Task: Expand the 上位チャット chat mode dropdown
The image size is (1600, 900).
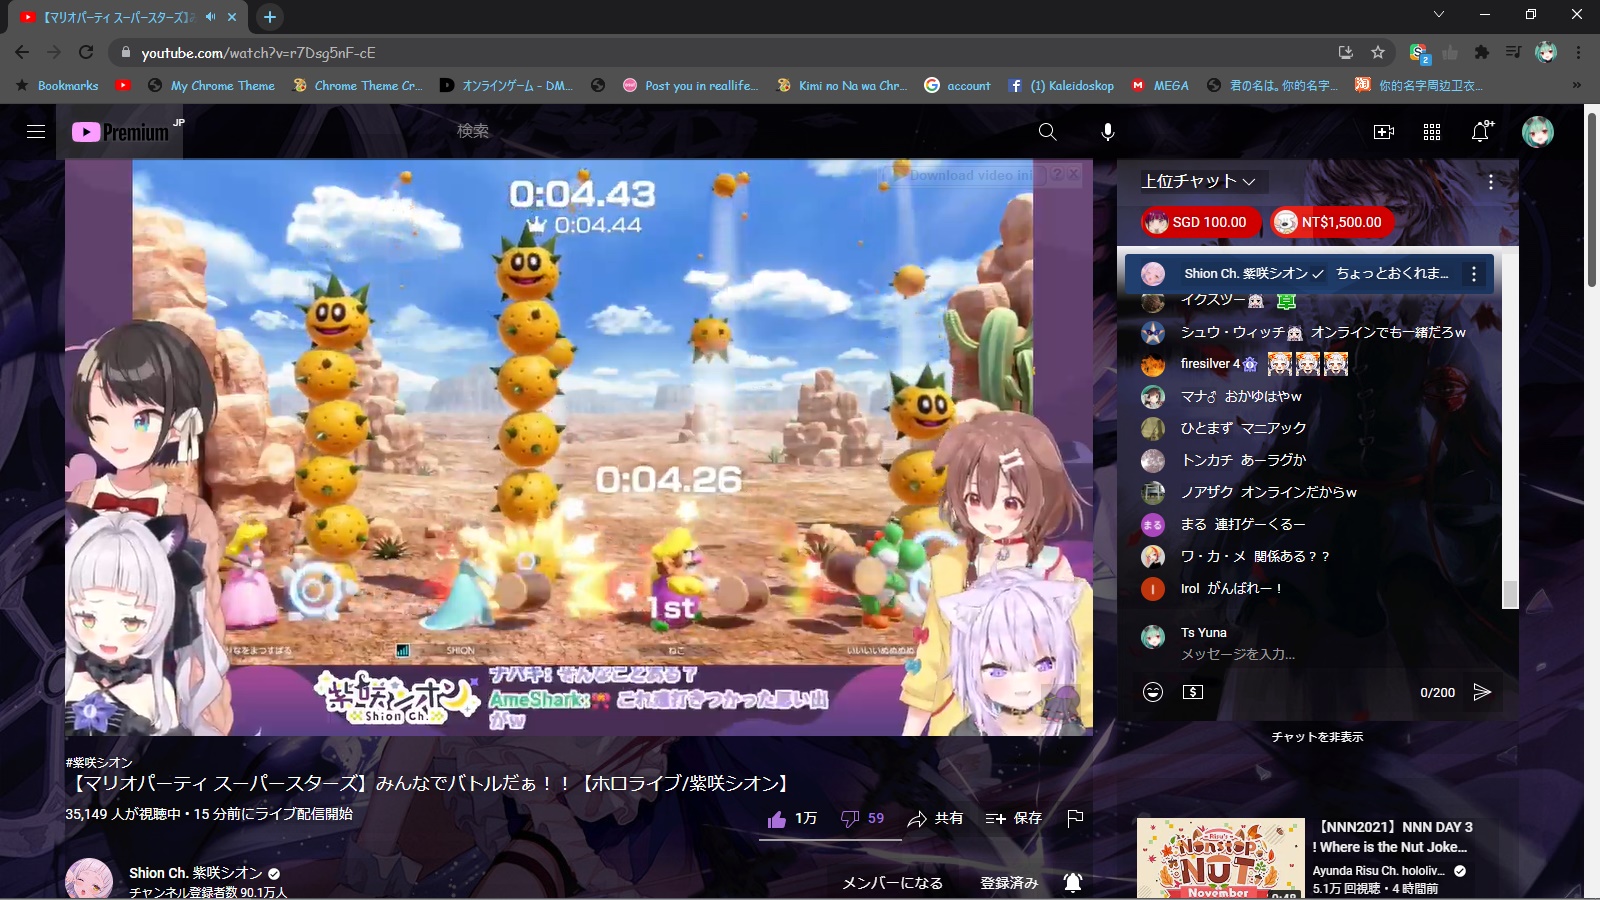Action: 1198,181
